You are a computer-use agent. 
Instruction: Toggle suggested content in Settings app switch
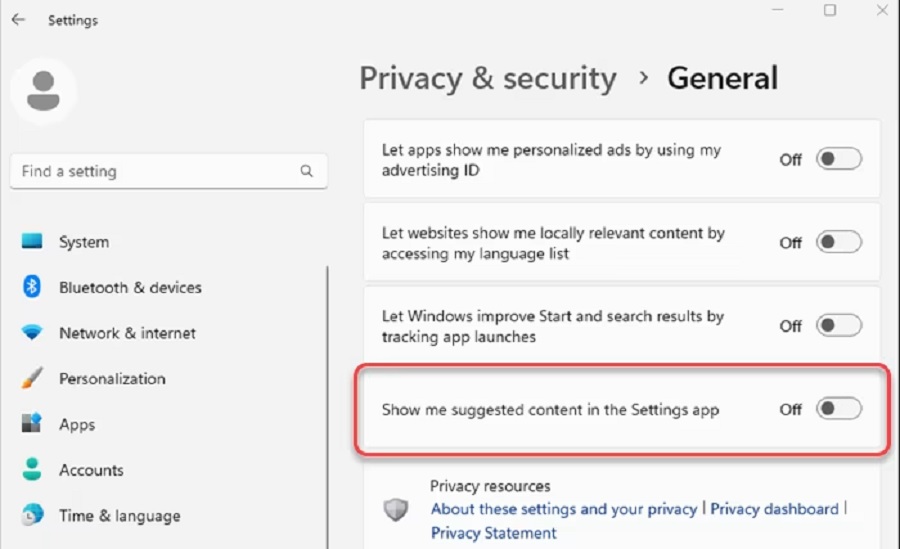pos(839,409)
